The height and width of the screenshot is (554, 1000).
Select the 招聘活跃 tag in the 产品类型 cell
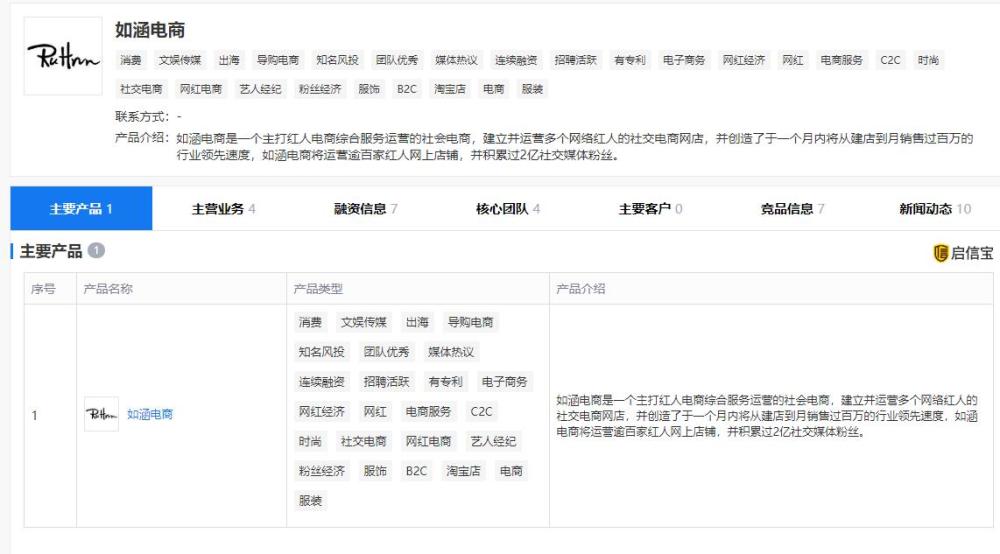point(386,381)
